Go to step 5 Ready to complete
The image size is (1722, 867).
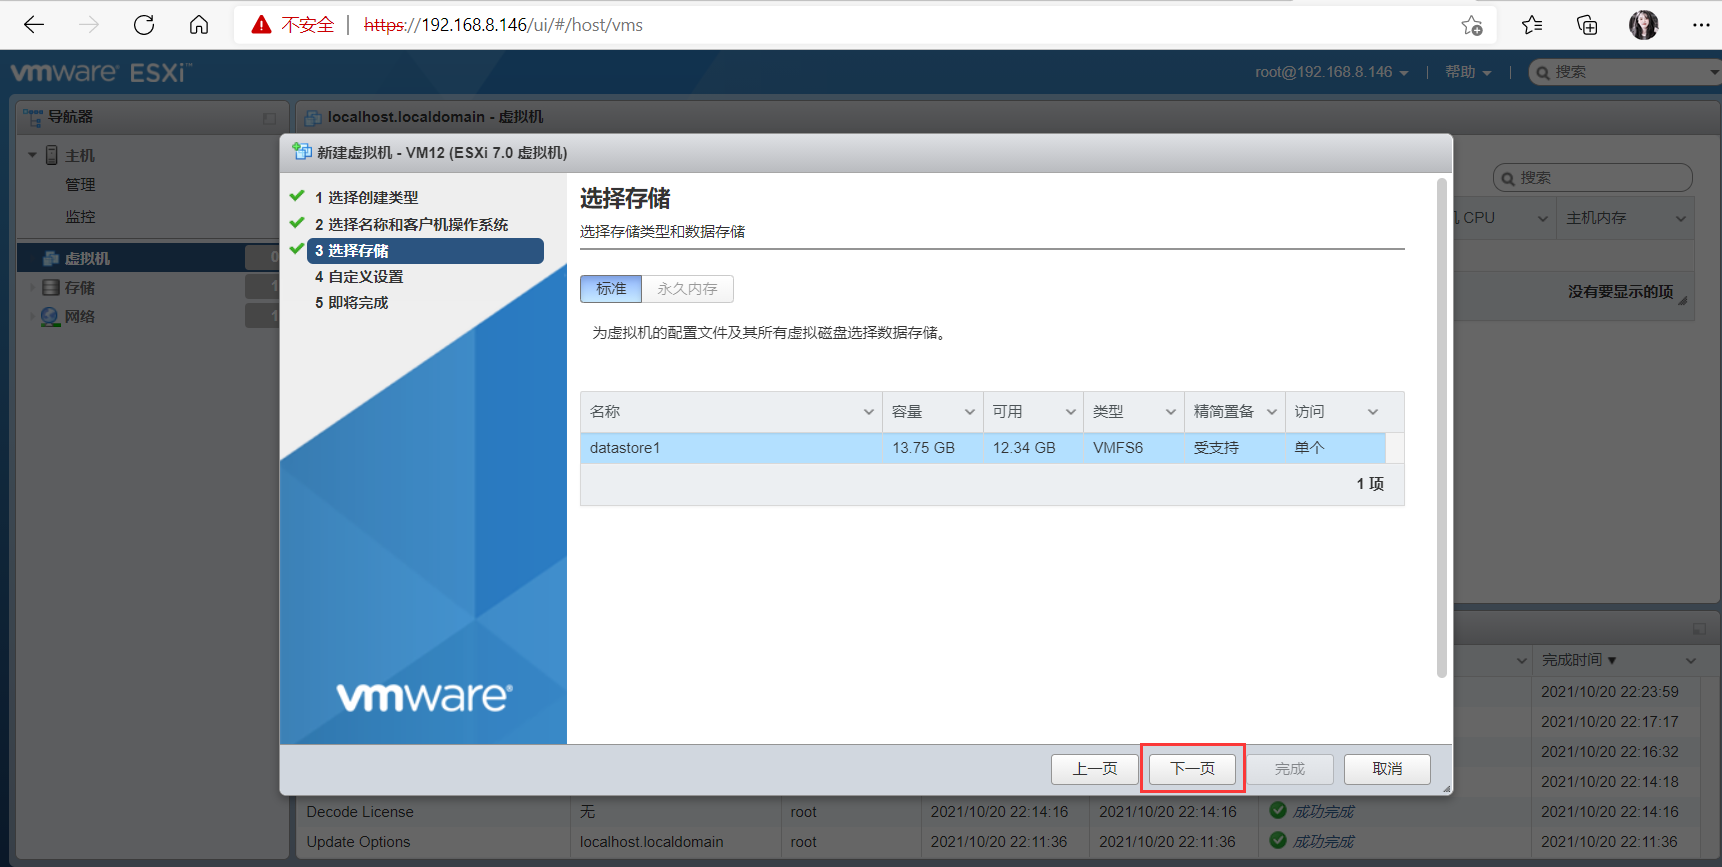pos(351,303)
